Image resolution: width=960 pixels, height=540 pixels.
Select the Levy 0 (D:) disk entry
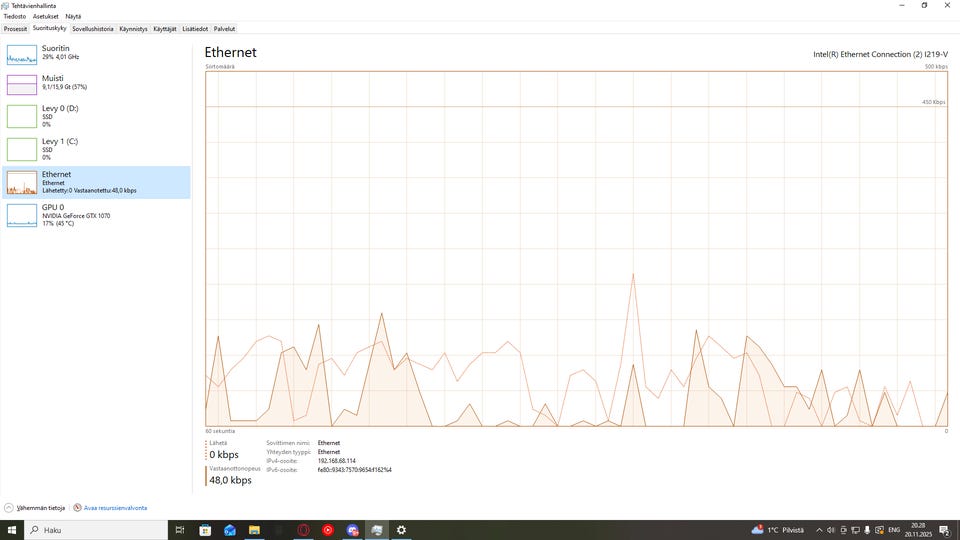click(x=96, y=116)
